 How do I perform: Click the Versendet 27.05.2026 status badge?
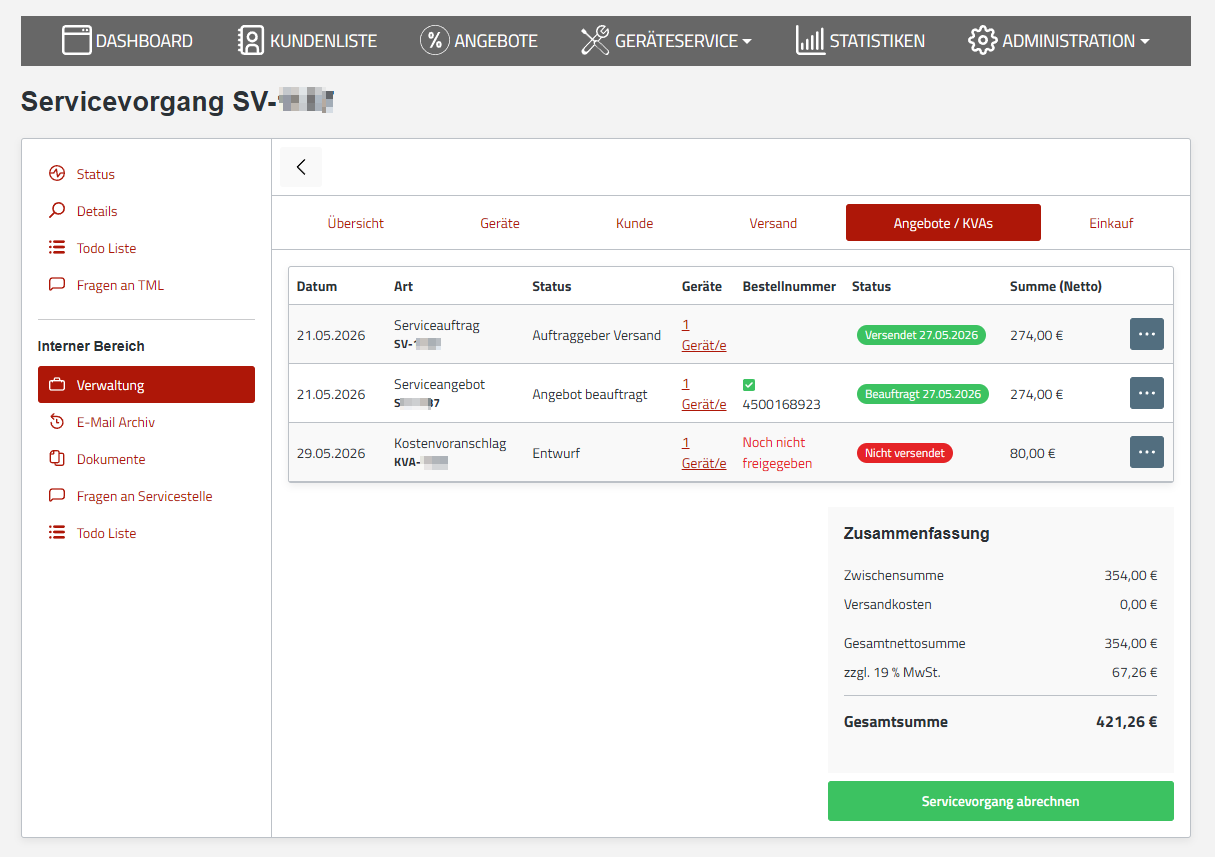921,335
